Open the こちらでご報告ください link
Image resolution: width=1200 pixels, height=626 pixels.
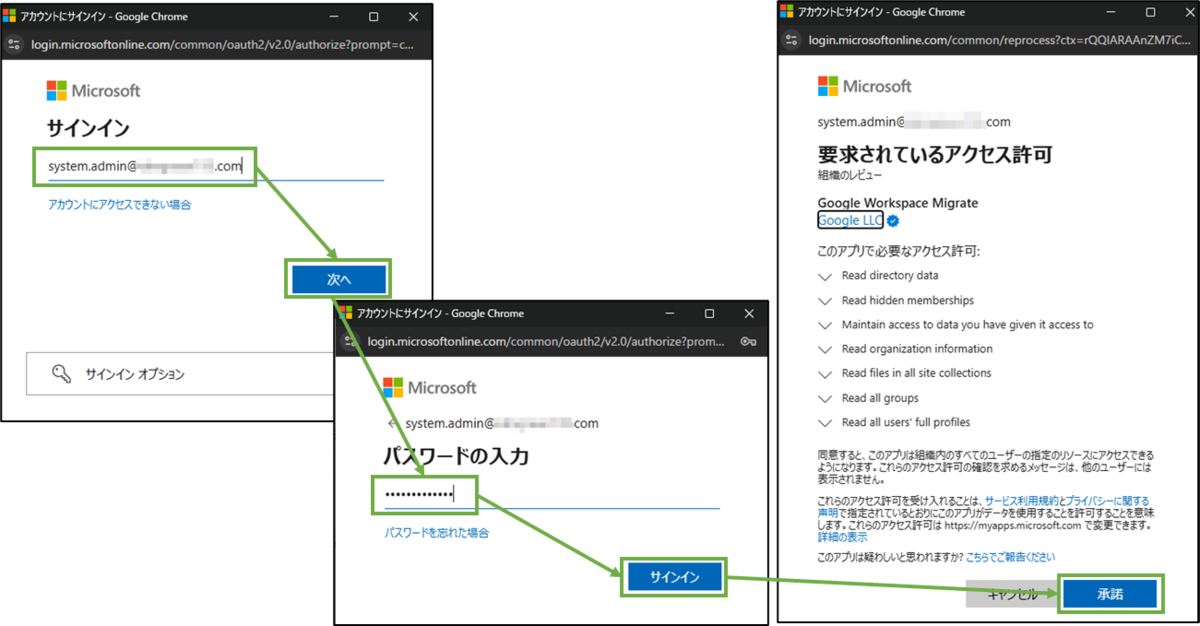[x=1010, y=556]
